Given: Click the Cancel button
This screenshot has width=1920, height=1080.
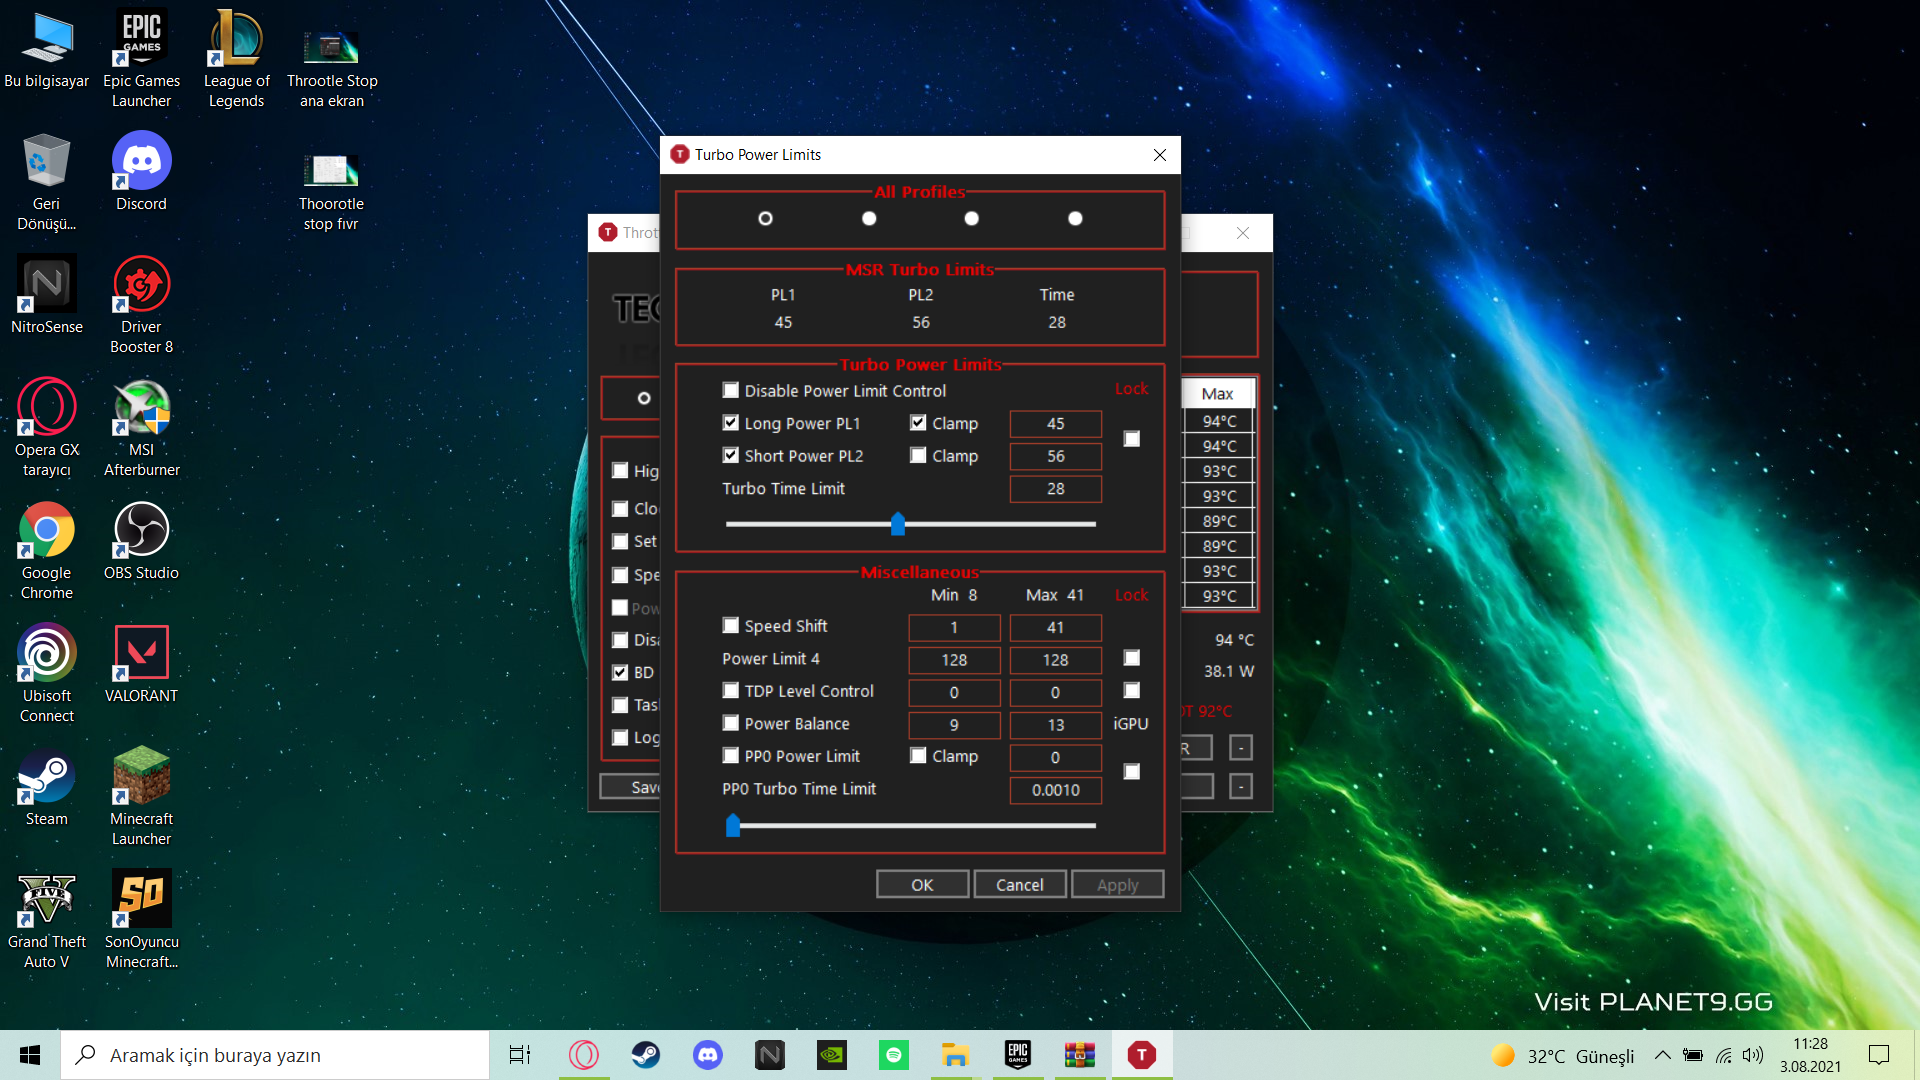Looking at the screenshot, I should click(1019, 884).
